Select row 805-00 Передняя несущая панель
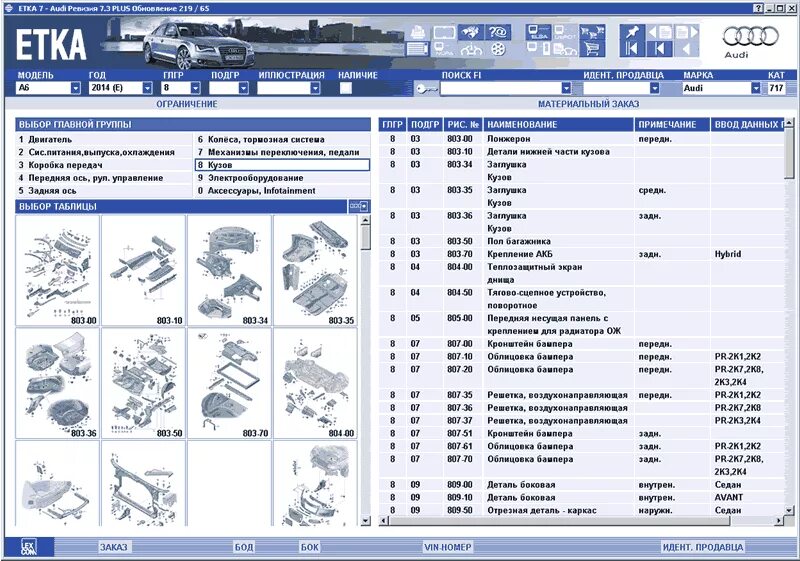This screenshot has width=800, height=561. (x=582, y=324)
